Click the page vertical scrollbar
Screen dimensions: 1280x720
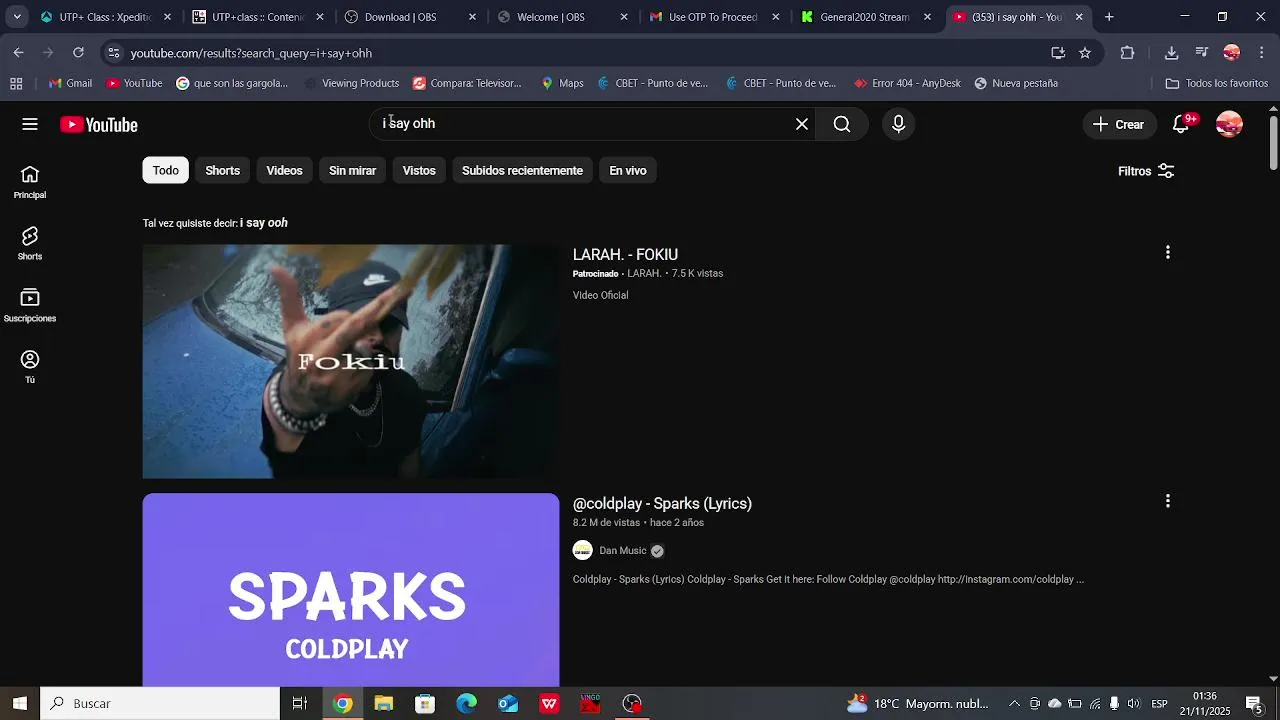point(1273,142)
